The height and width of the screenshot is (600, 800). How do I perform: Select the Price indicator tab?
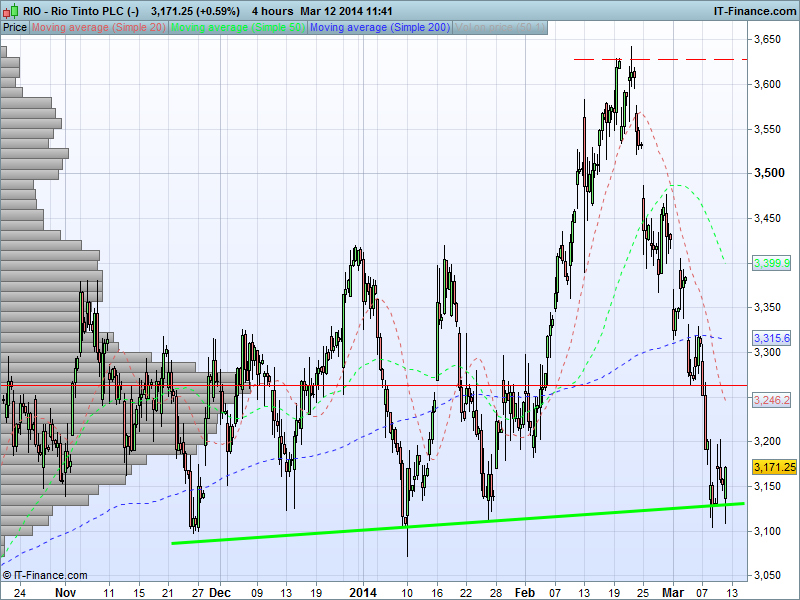coord(15,28)
